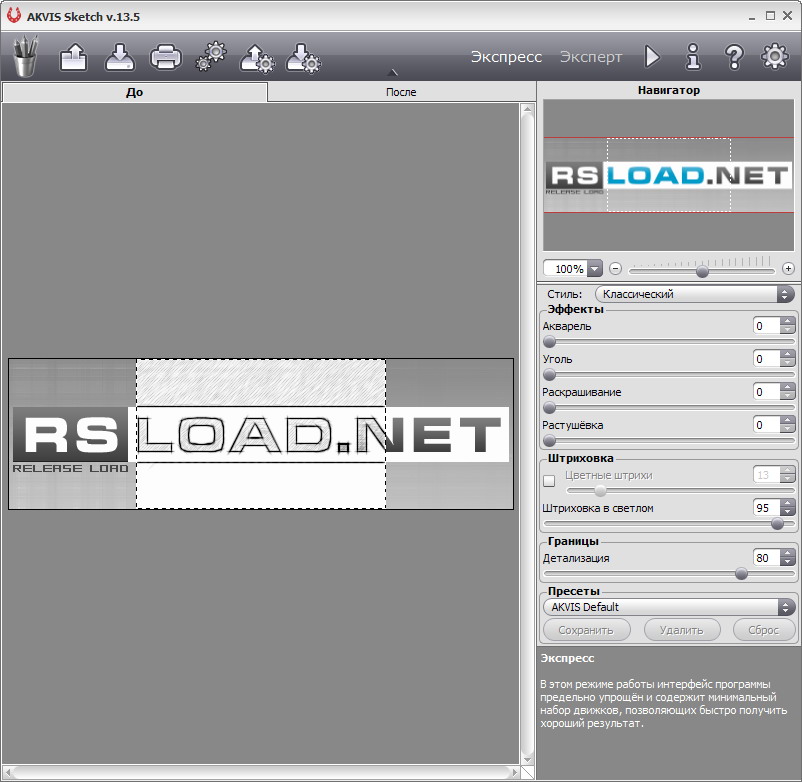Select the До tab

135,92
